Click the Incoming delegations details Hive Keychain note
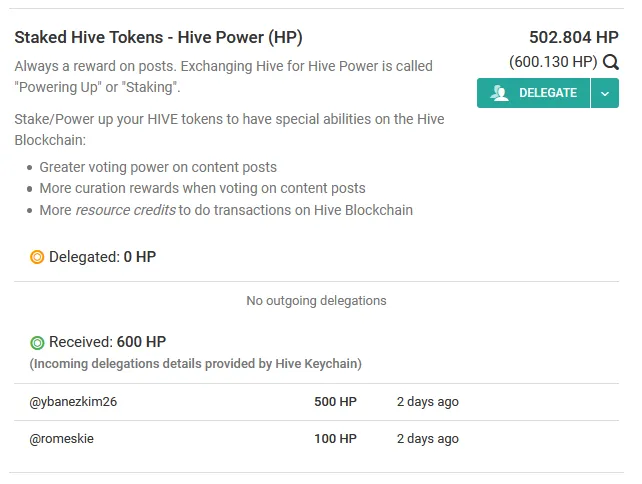Image resolution: width=642 pixels, height=484 pixels. [195, 364]
